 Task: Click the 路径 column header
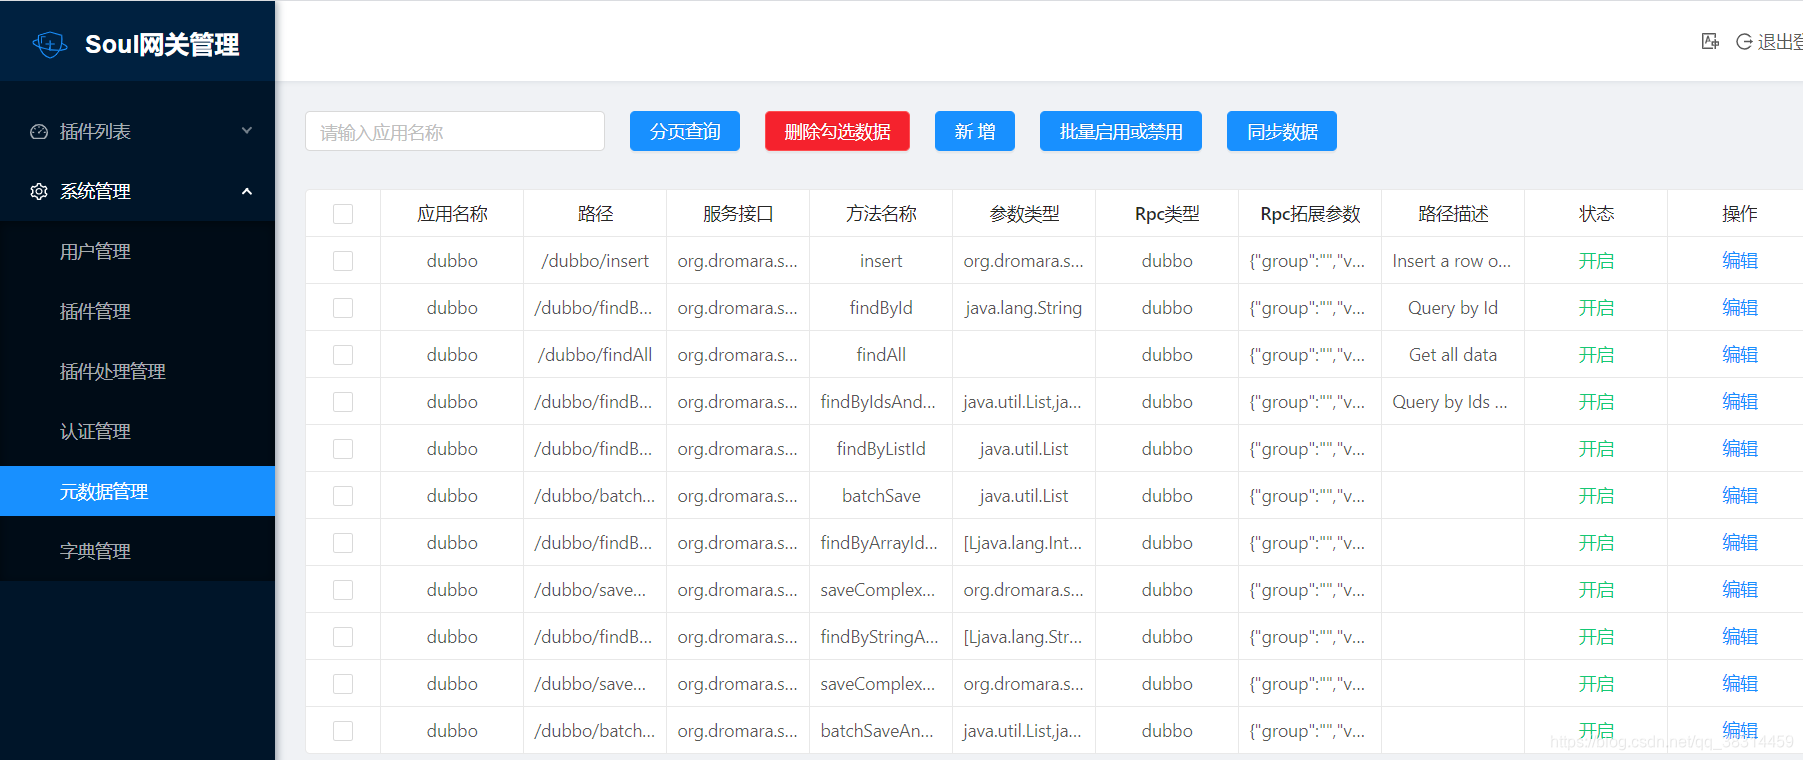[595, 214]
